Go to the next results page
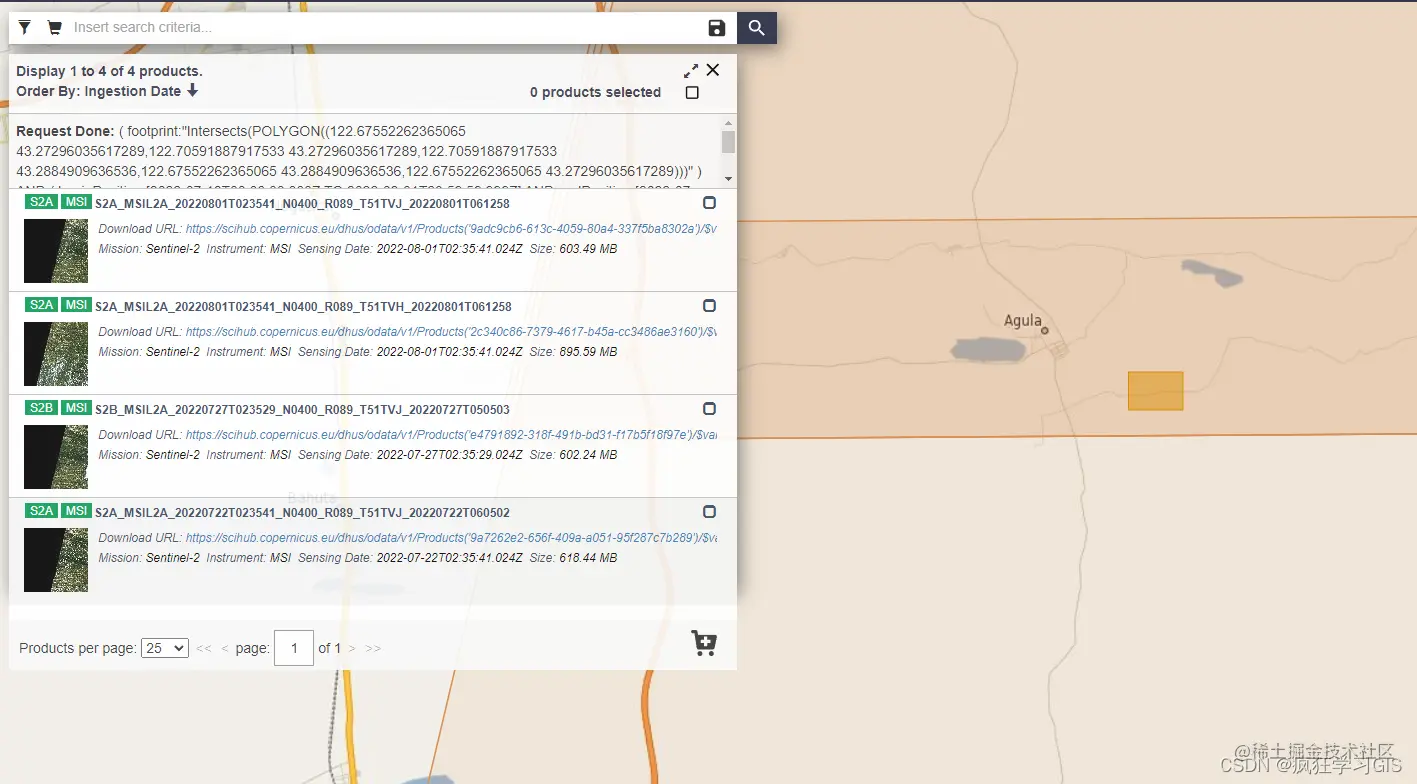 (x=352, y=648)
